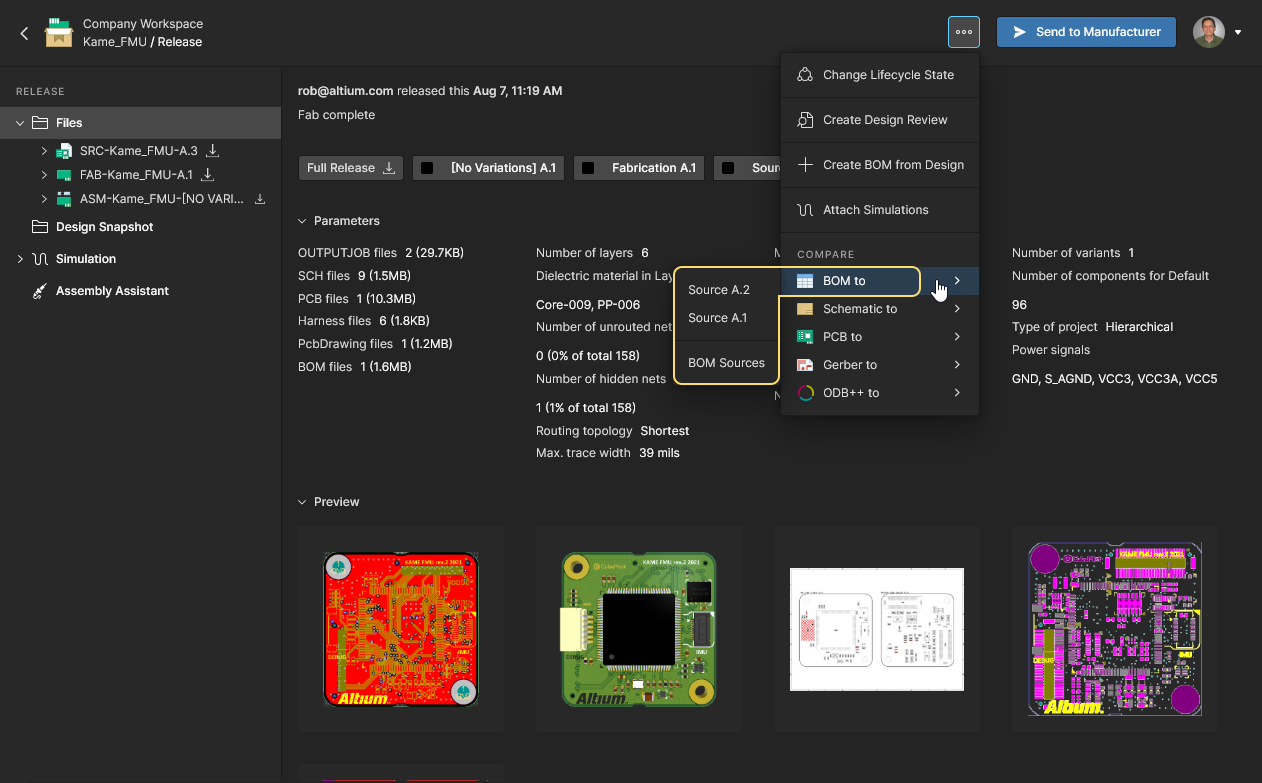Click the FAB-Kame_FMU-A.1 board icon
This screenshot has width=1262, height=783.
coord(64,175)
